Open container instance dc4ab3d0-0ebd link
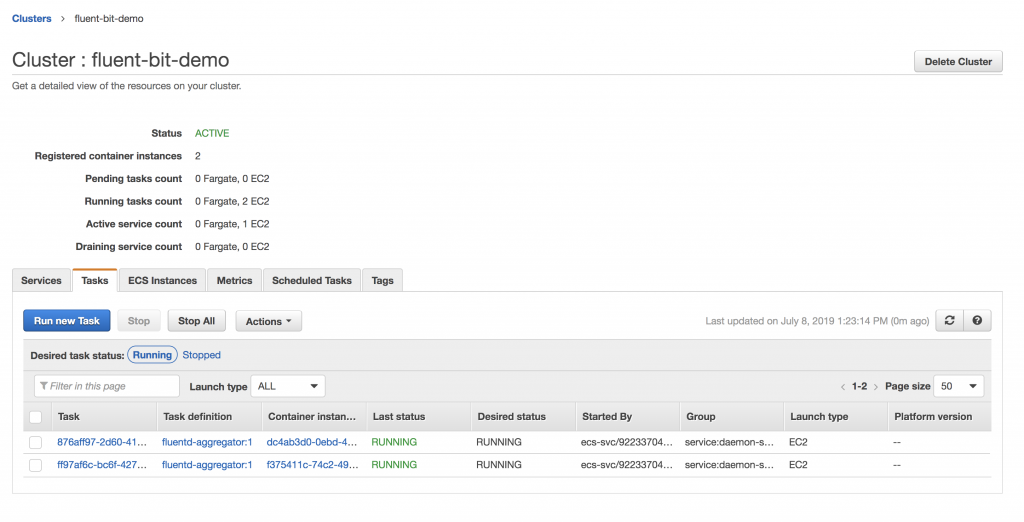The width and height of the screenshot is (1024, 522). [312, 442]
